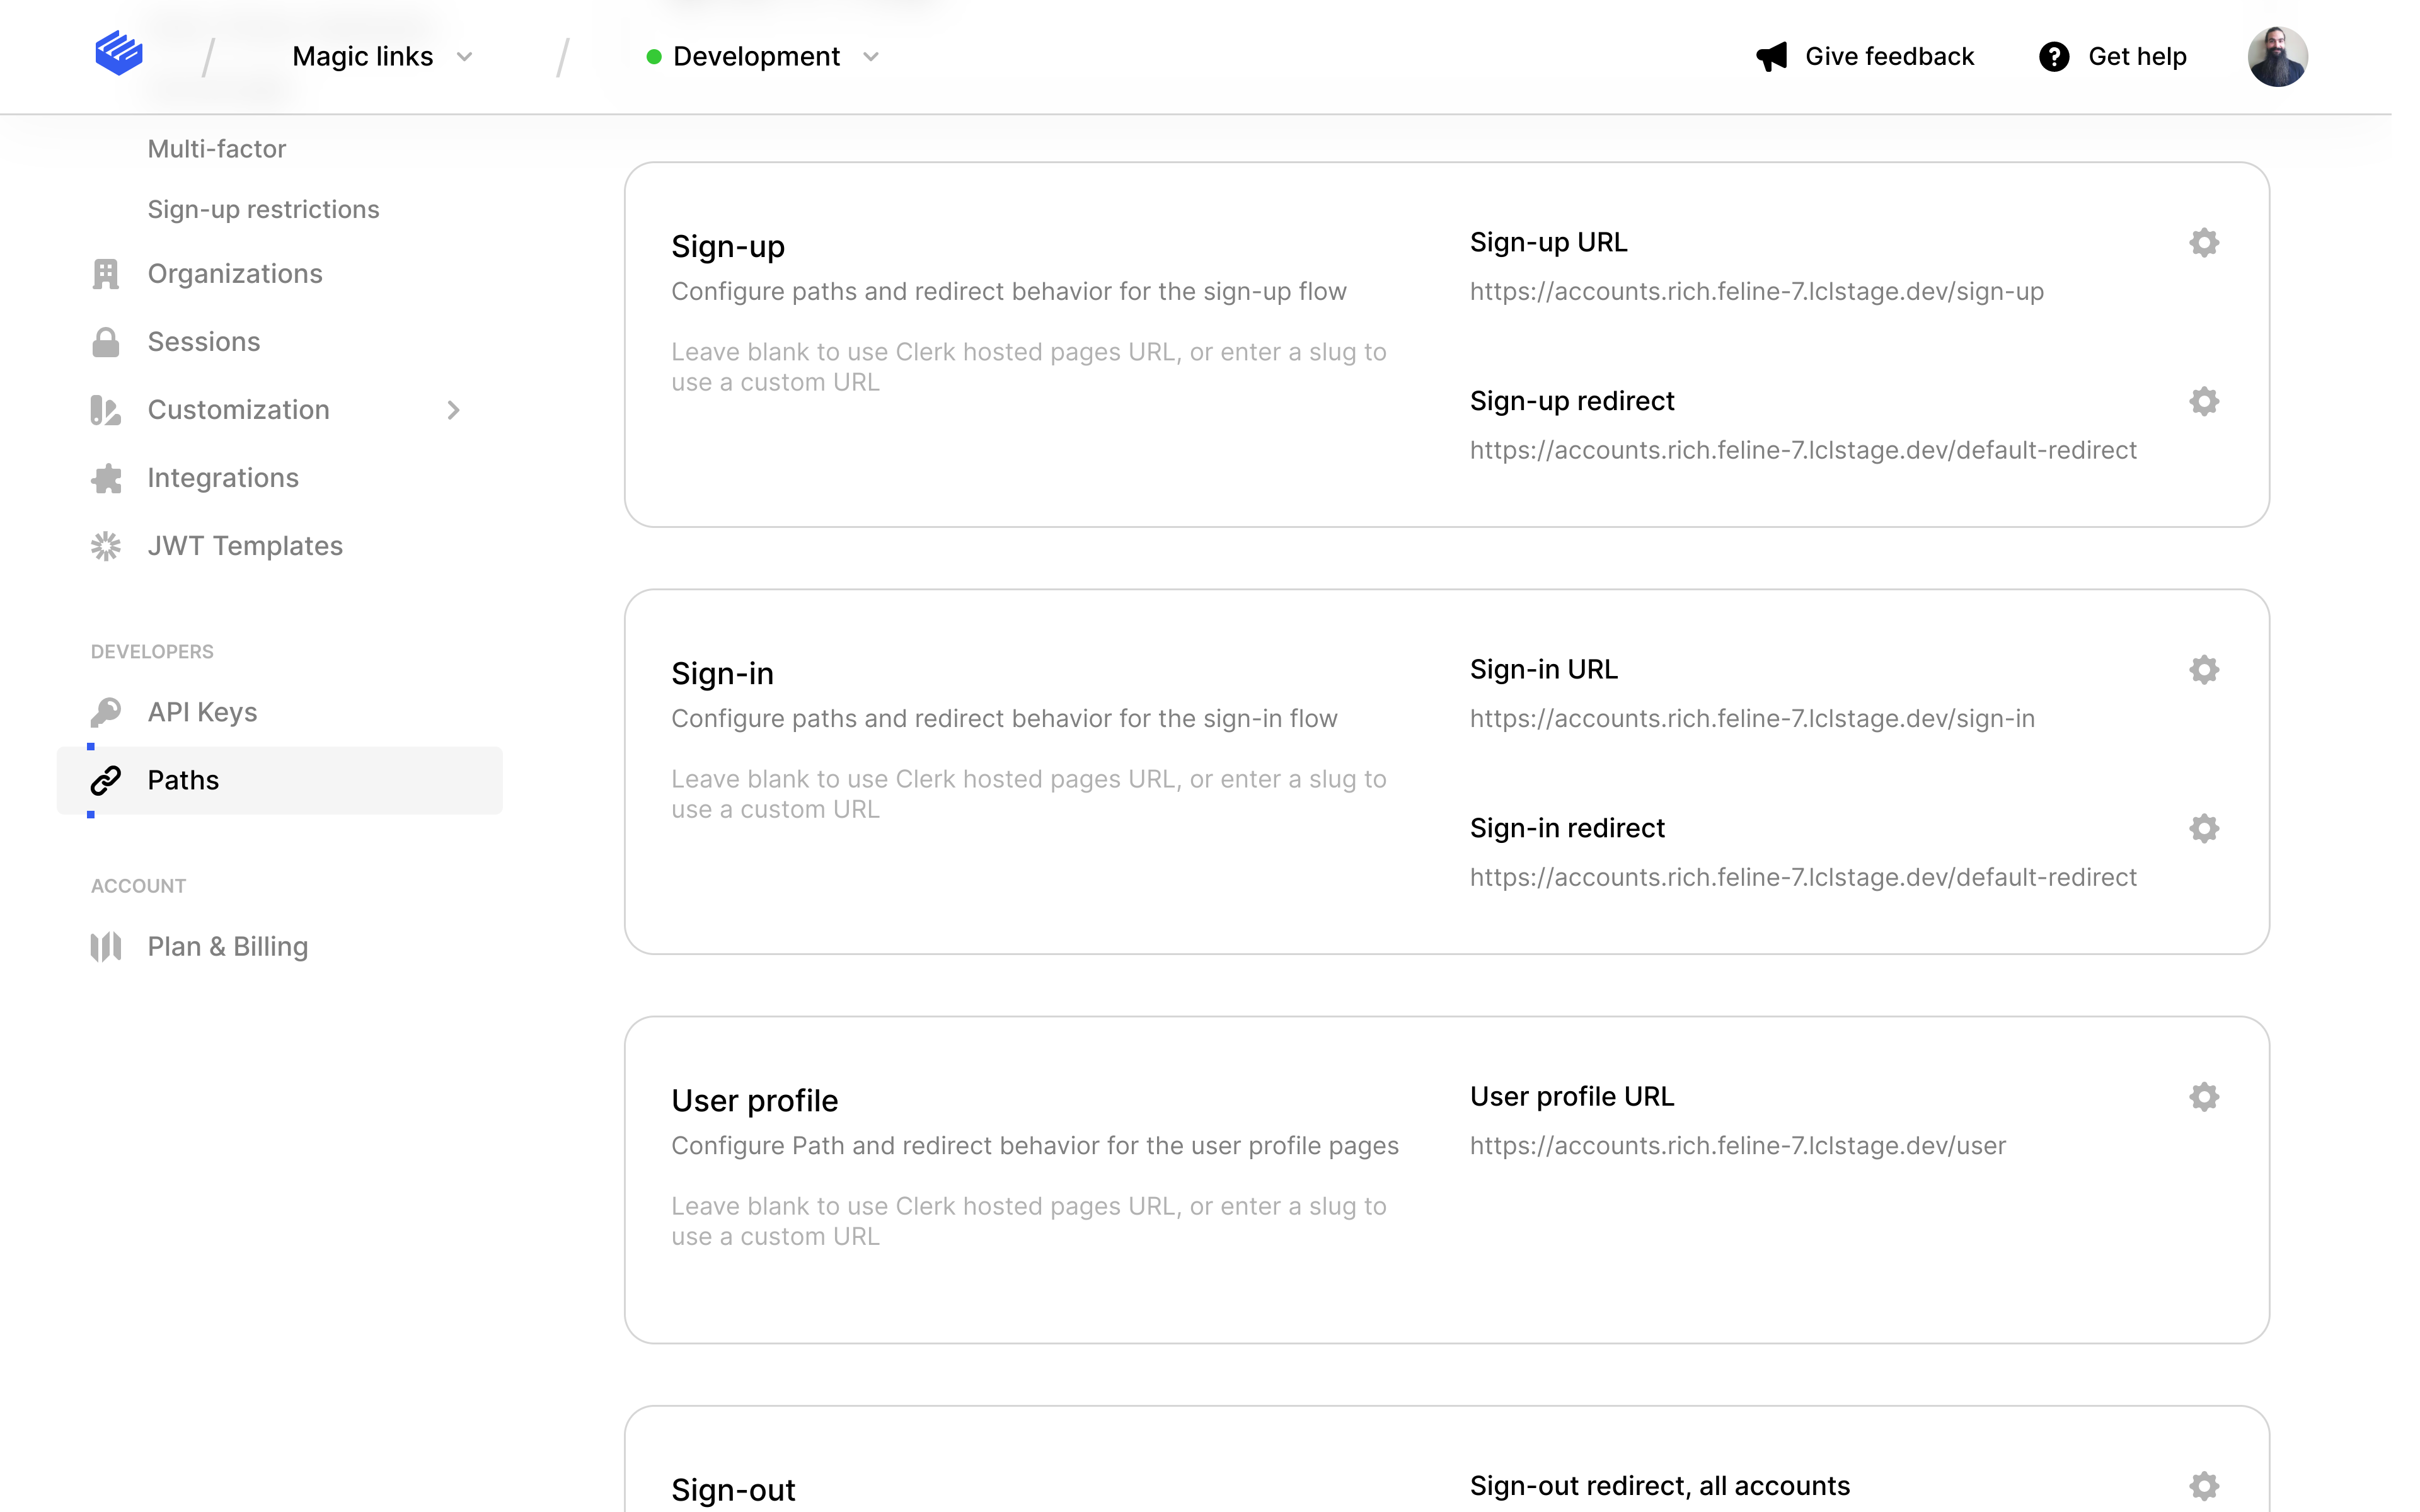Screen dimensions: 2420x1512
Task: Click the JWT Templates icon
Action: click(x=106, y=546)
